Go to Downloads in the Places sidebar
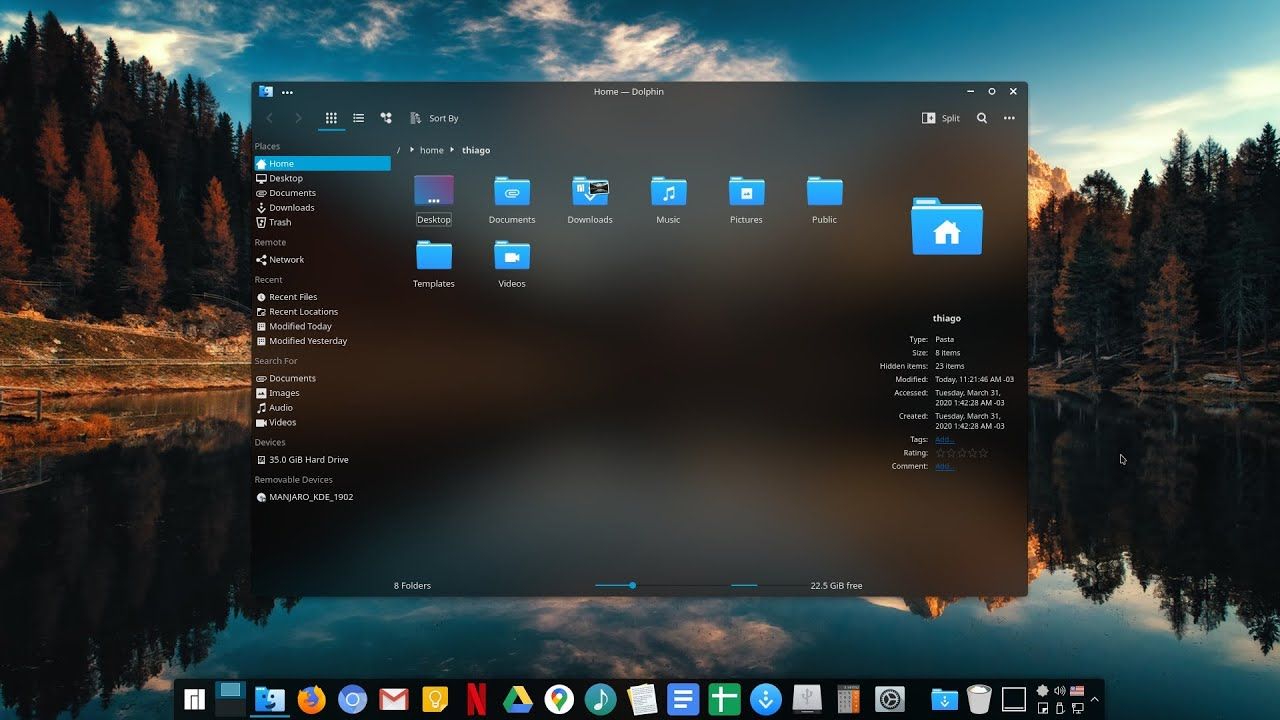Screen dimensions: 1280x720 (x=322, y=208)
